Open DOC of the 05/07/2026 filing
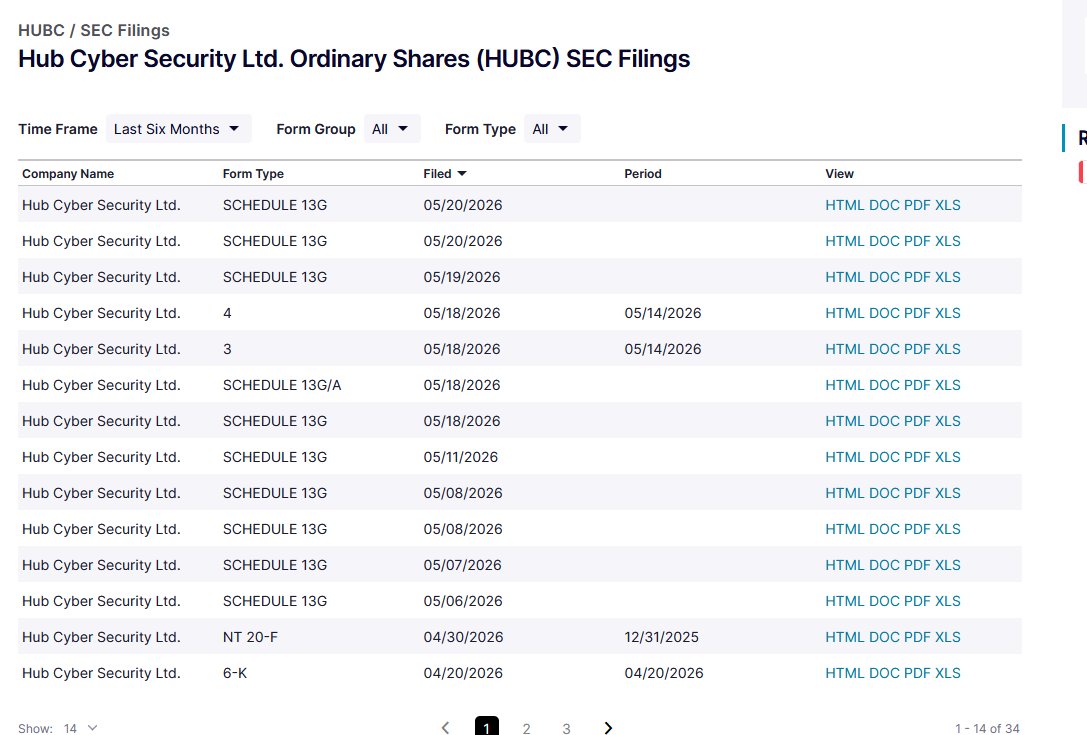 click(x=884, y=565)
